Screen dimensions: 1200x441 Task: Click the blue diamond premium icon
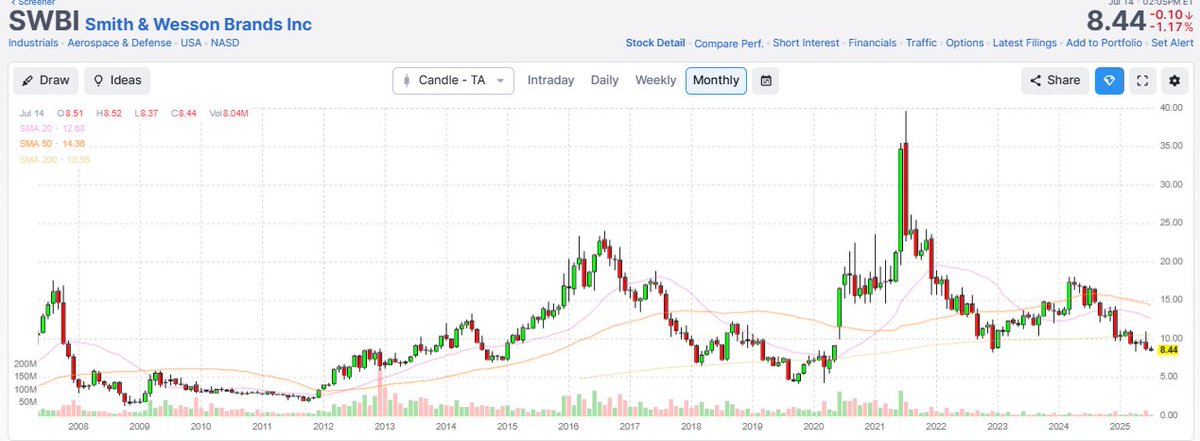[1109, 80]
